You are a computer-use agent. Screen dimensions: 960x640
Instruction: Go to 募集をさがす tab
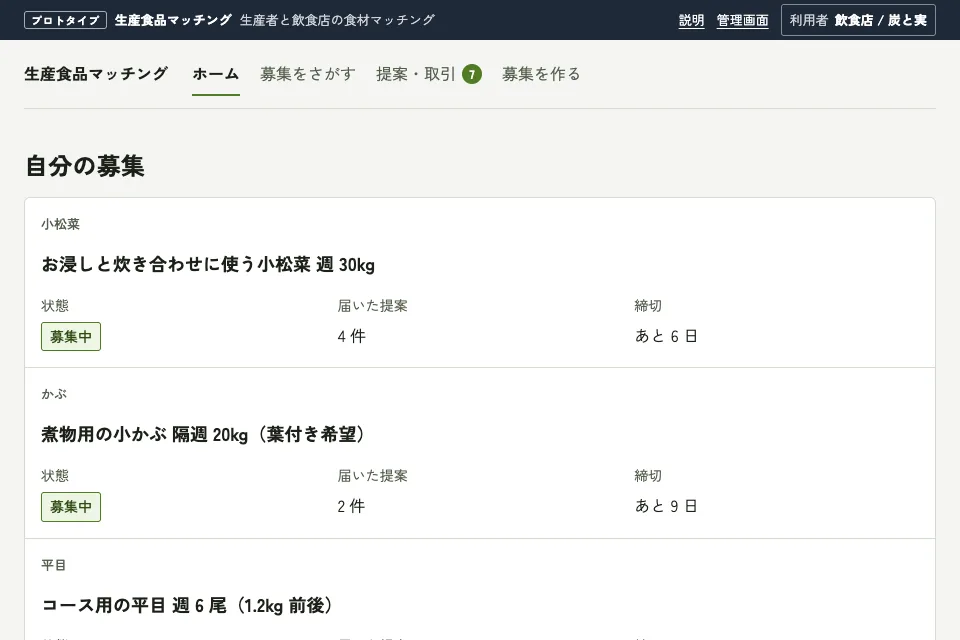pyautogui.click(x=308, y=74)
